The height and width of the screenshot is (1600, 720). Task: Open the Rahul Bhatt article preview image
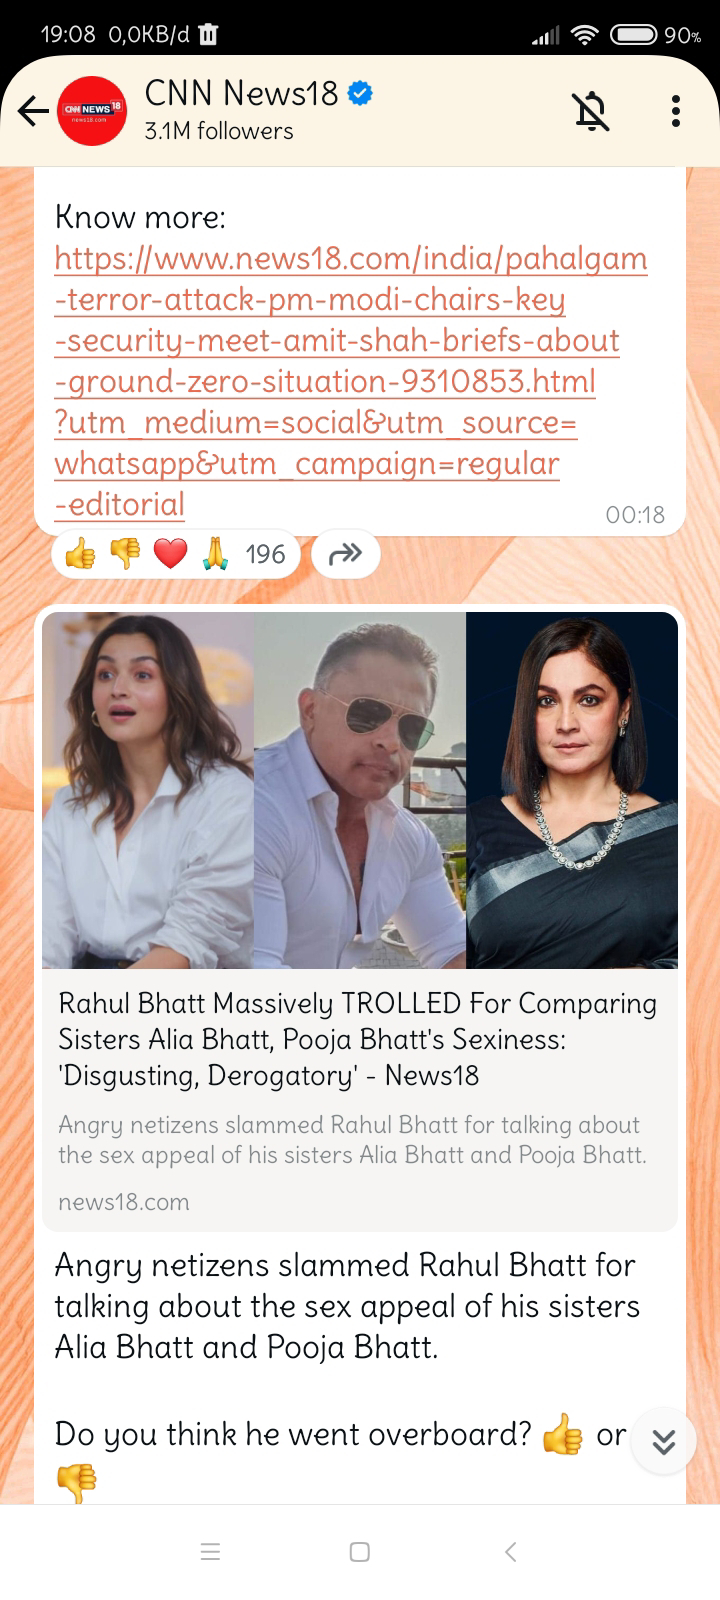click(x=360, y=790)
